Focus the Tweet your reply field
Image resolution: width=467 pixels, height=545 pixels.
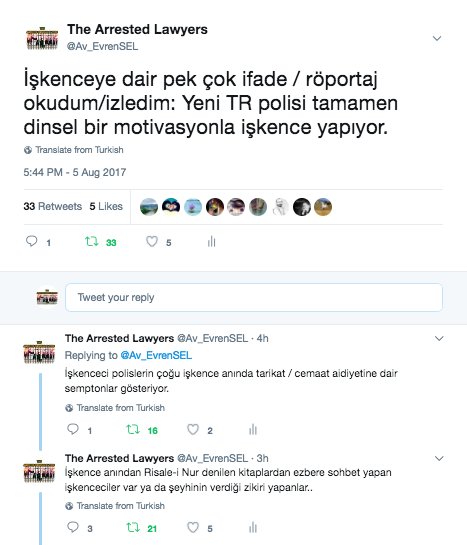(254, 298)
